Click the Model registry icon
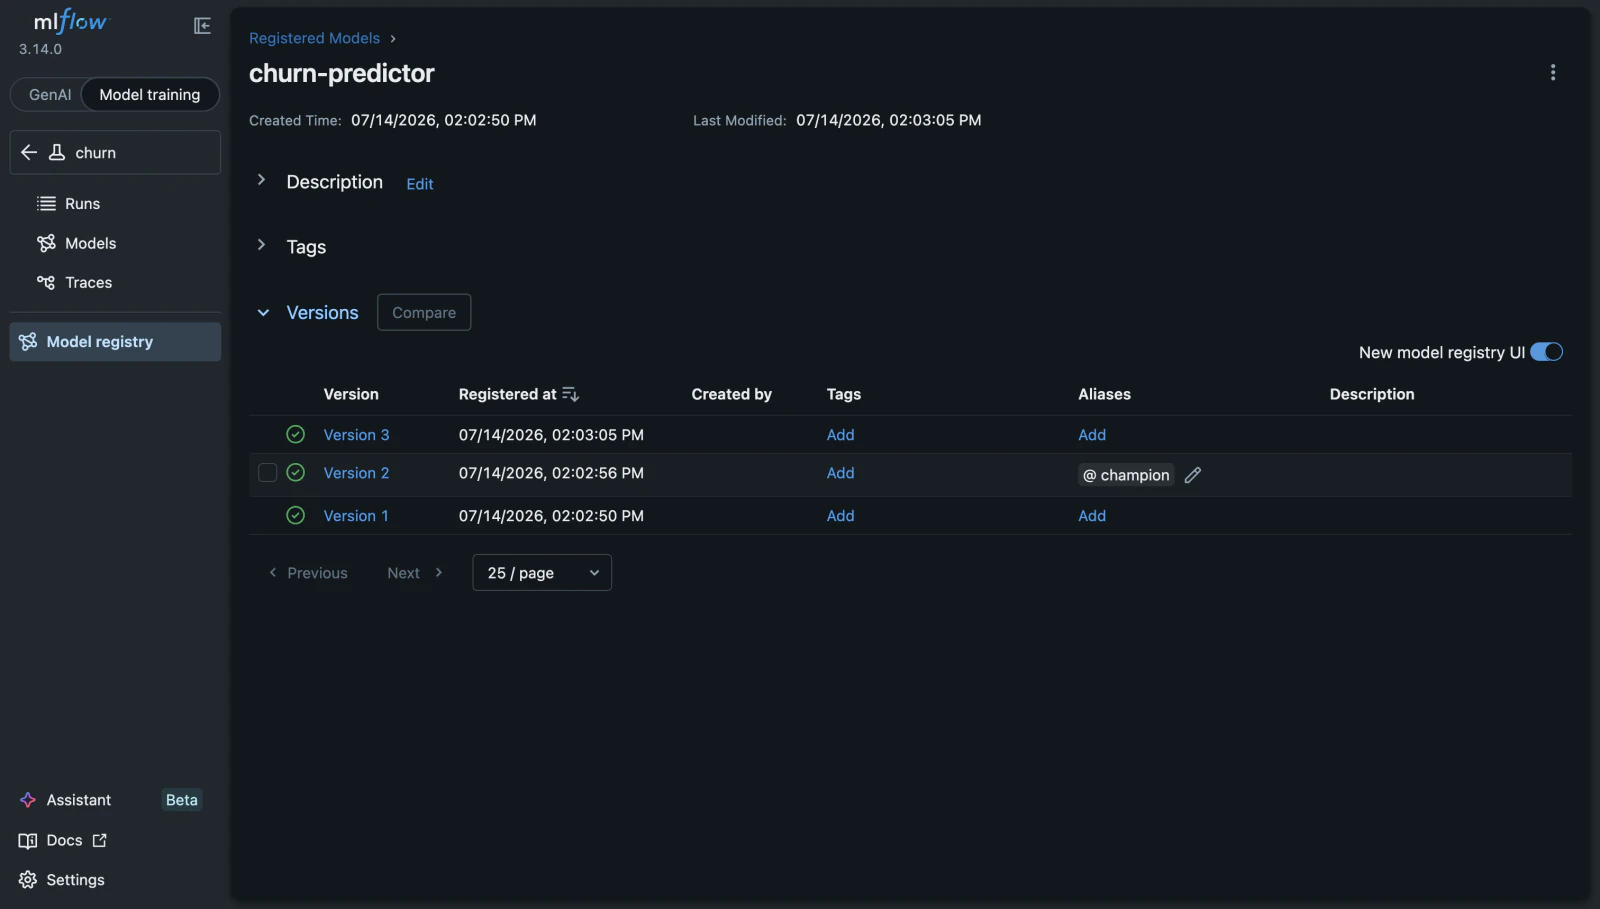Viewport: 1600px width, 909px height. [28, 342]
